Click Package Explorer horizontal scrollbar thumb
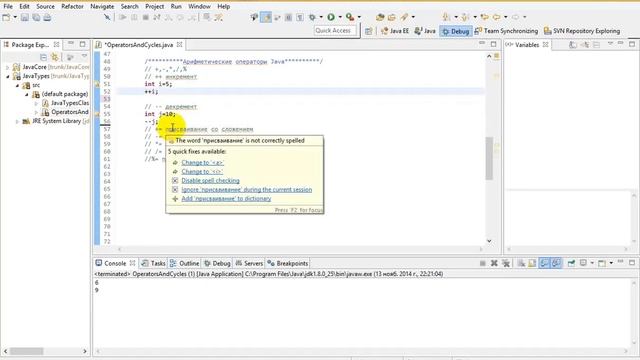The image size is (640, 360). [27, 351]
